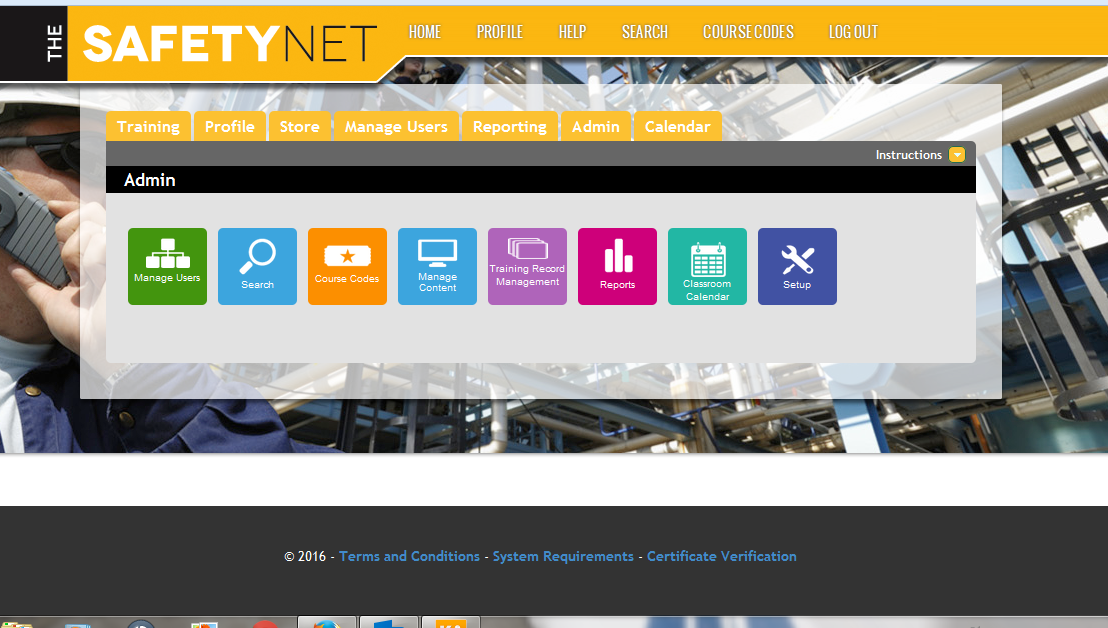Image resolution: width=1108 pixels, height=628 pixels.
Task: Open Manage Content
Action: click(x=437, y=266)
